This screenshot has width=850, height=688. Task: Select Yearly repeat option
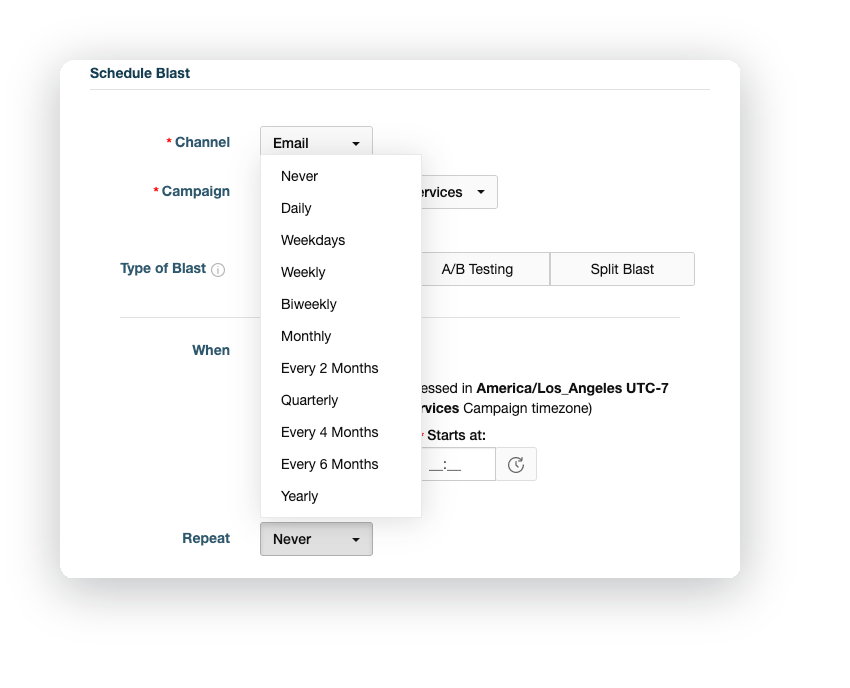[x=340, y=496]
